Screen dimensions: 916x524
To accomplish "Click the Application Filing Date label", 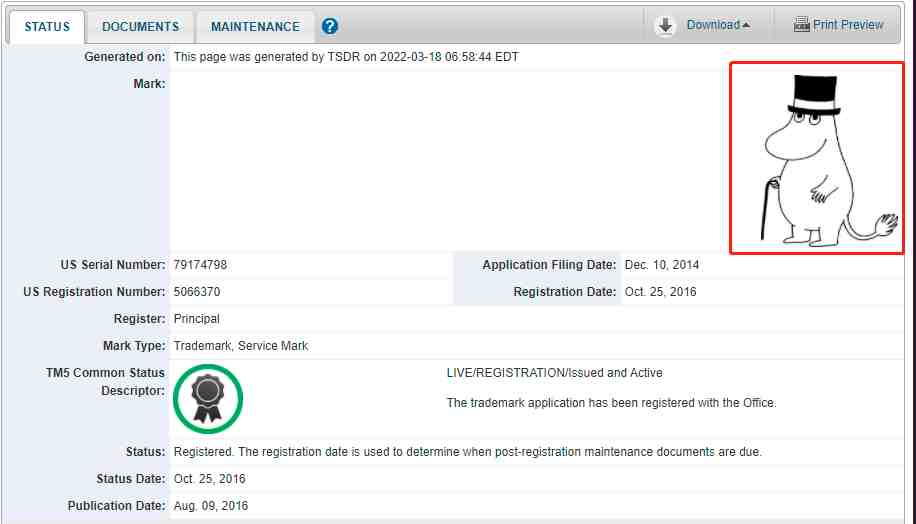I will tap(549, 265).
